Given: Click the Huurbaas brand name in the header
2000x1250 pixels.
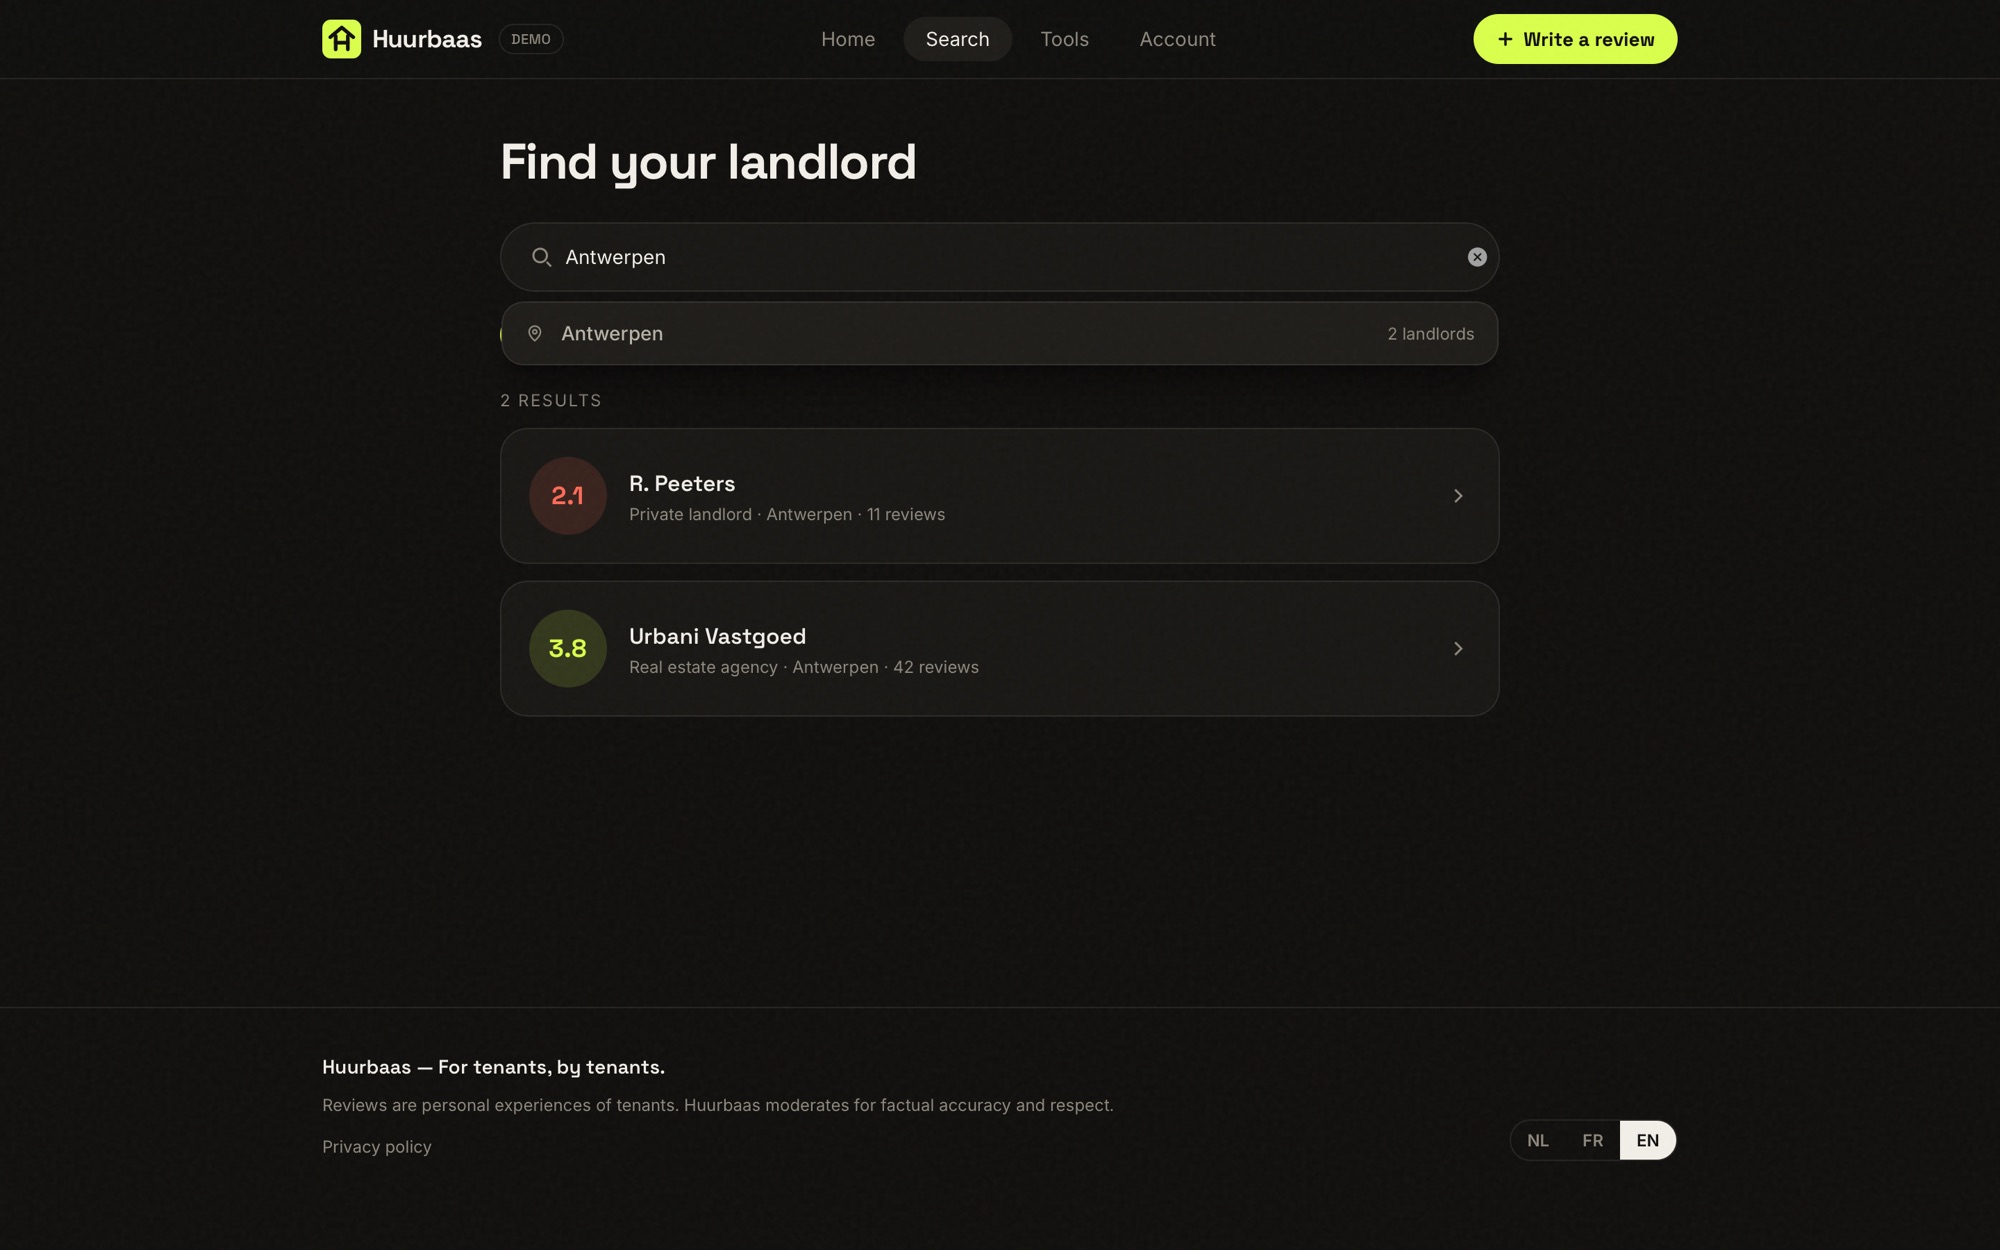Looking at the screenshot, I should (x=427, y=39).
